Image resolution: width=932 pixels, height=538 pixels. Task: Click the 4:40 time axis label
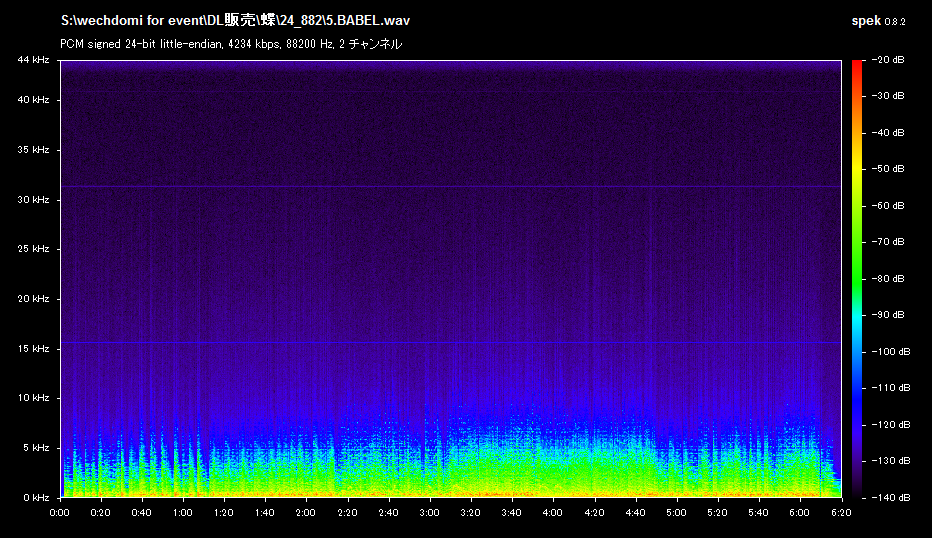pyautogui.click(x=635, y=512)
